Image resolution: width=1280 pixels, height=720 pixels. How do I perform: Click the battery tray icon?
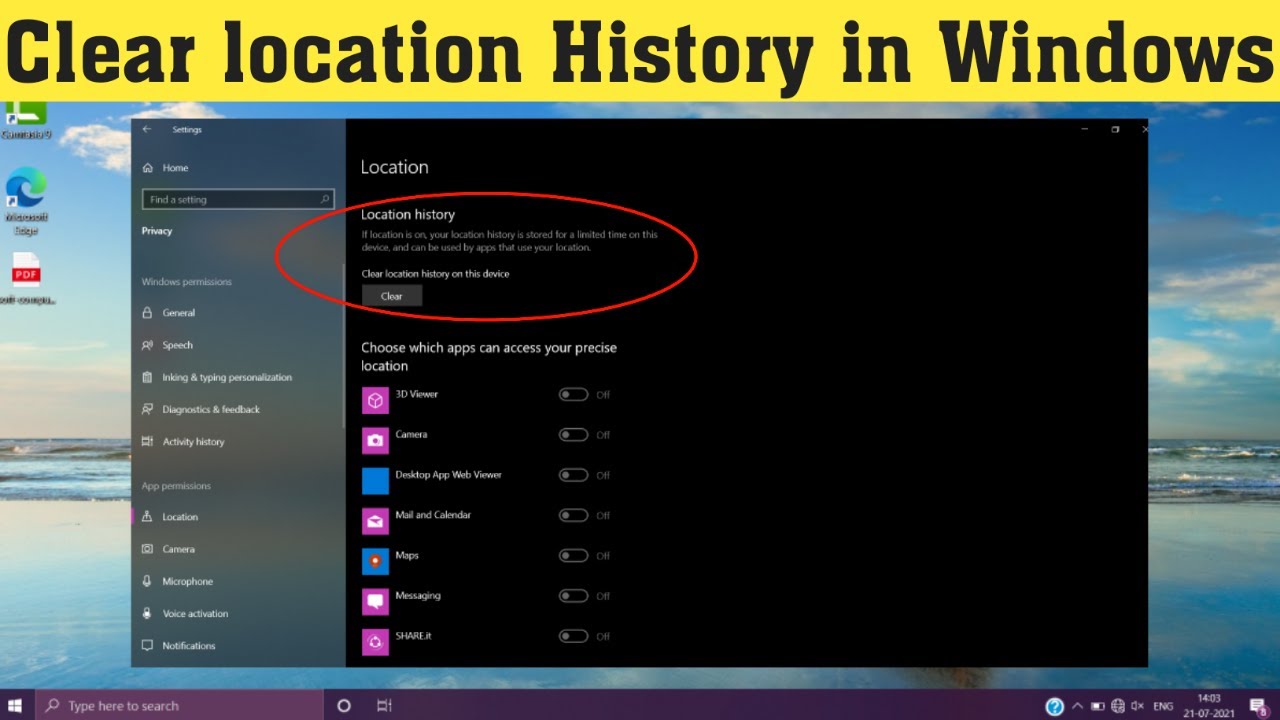[x=1097, y=706]
